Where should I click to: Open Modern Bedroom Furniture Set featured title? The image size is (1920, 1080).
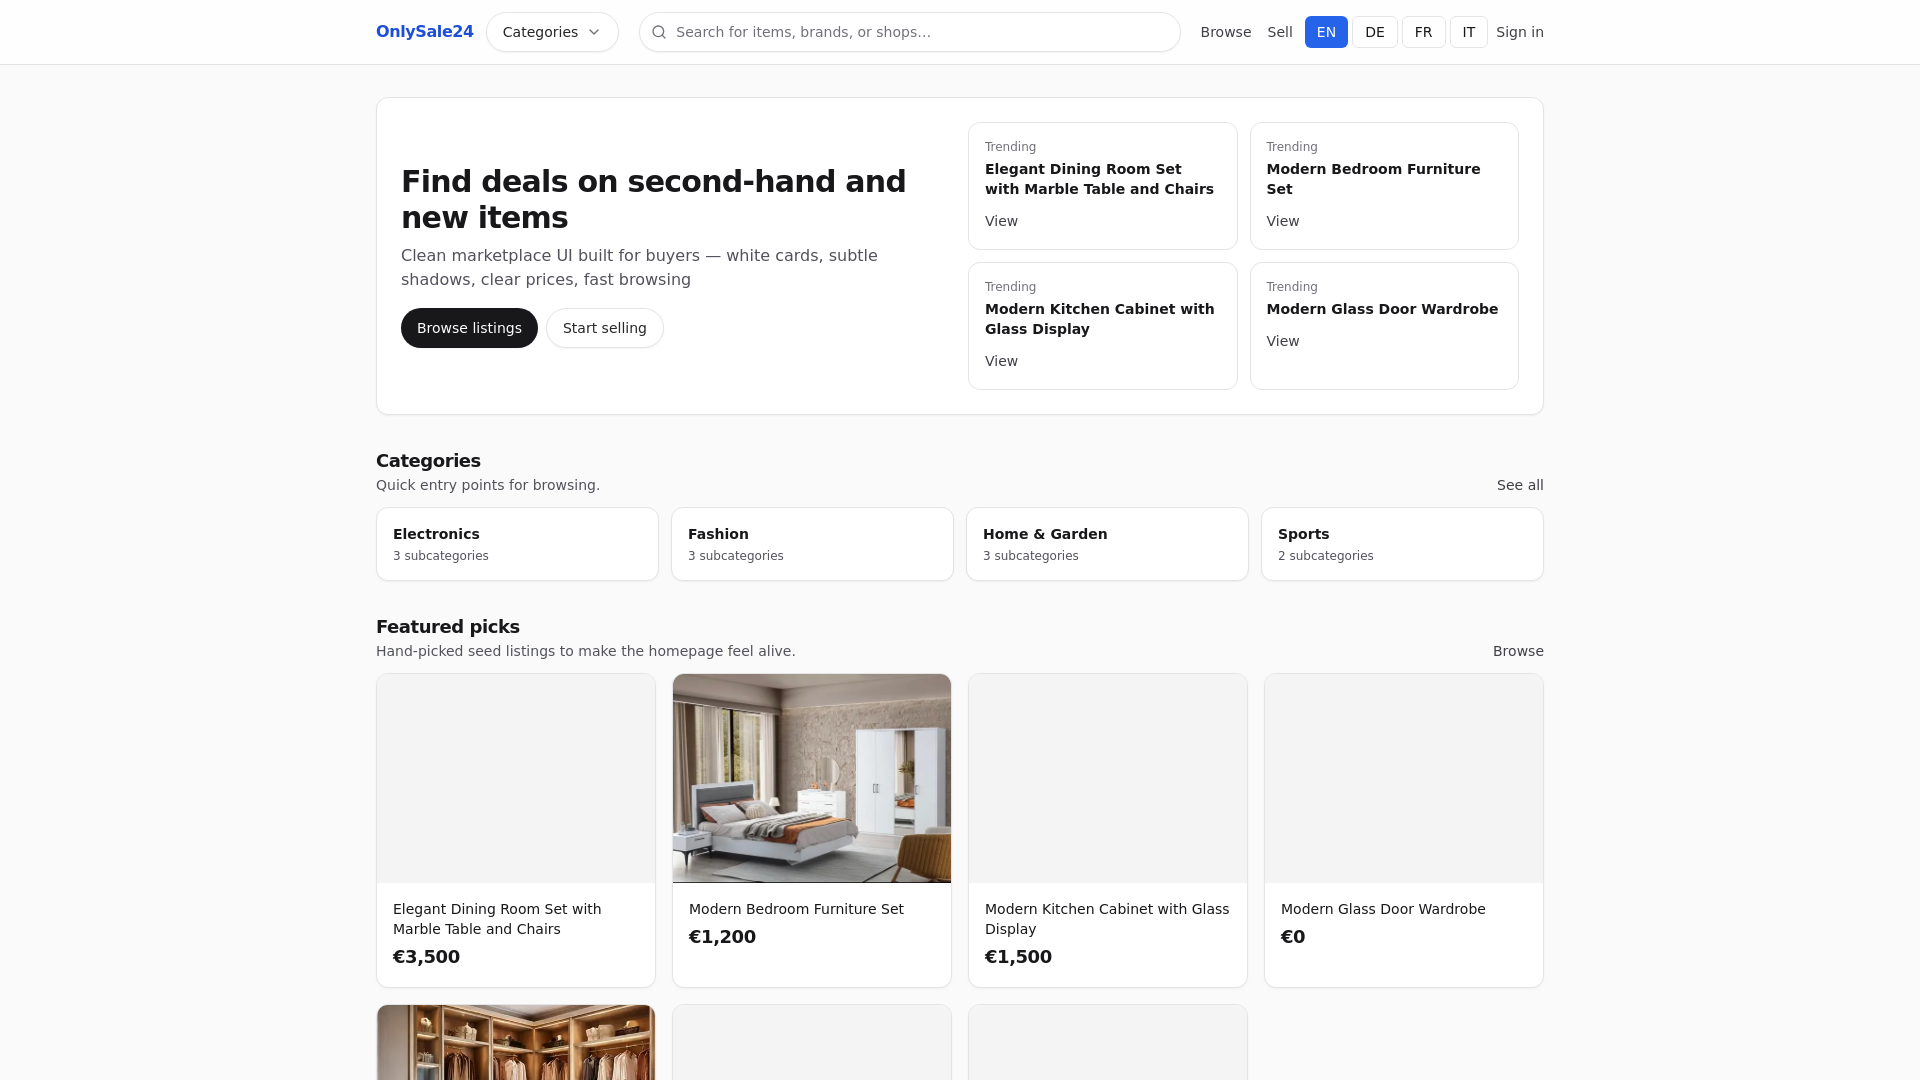(x=796, y=909)
